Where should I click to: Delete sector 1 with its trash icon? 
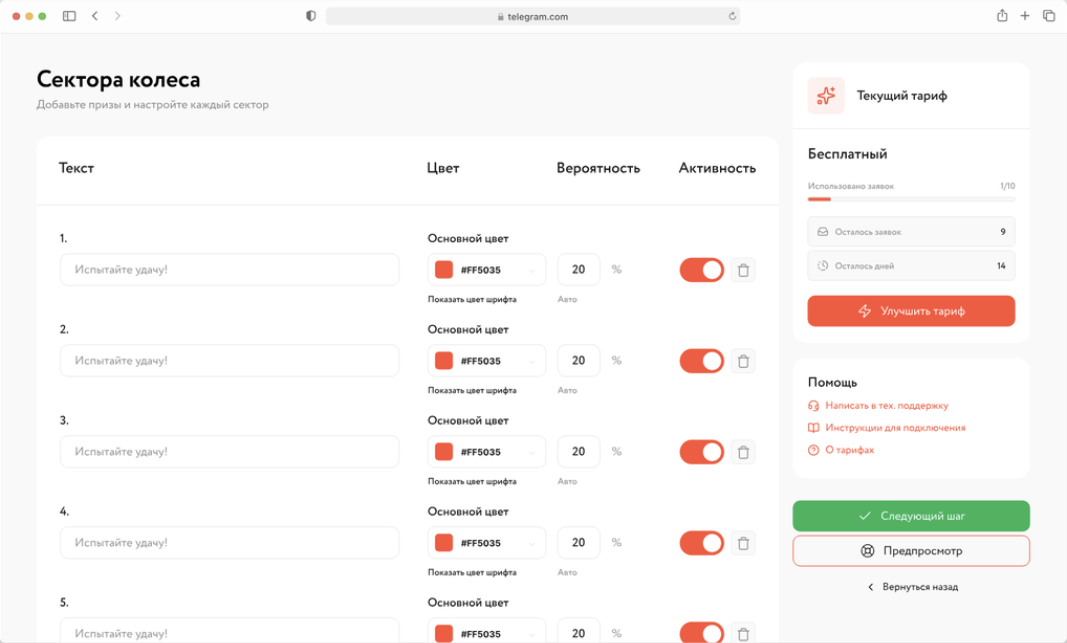coord(743,270)
